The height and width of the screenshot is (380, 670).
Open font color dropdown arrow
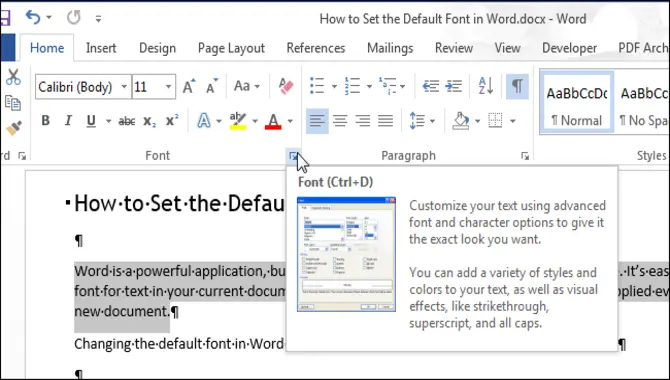290,121
